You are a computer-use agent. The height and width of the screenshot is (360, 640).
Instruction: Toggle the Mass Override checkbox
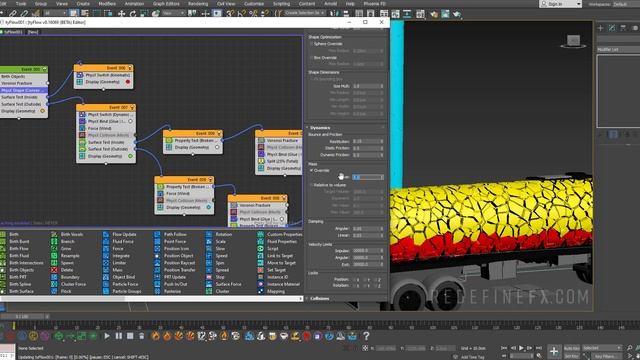click(311, 170)
